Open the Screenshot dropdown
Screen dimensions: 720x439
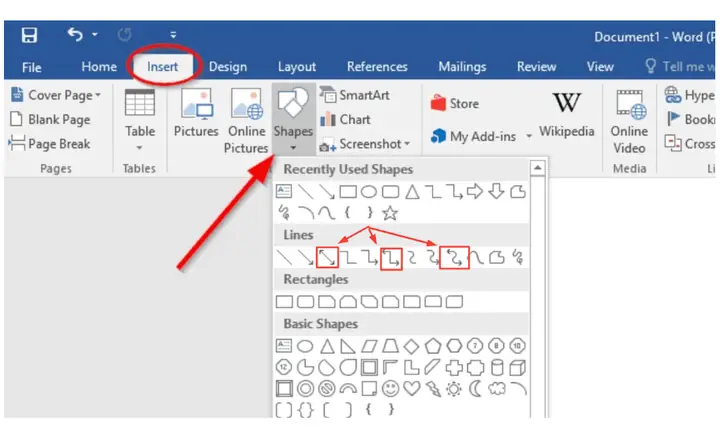point(365,144)
